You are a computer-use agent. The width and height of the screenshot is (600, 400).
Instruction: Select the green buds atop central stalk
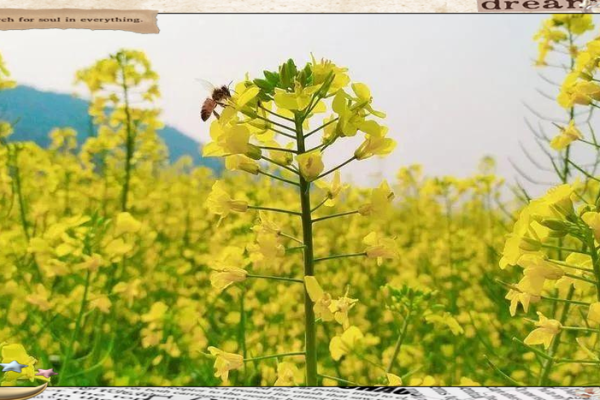pos(285,76)
